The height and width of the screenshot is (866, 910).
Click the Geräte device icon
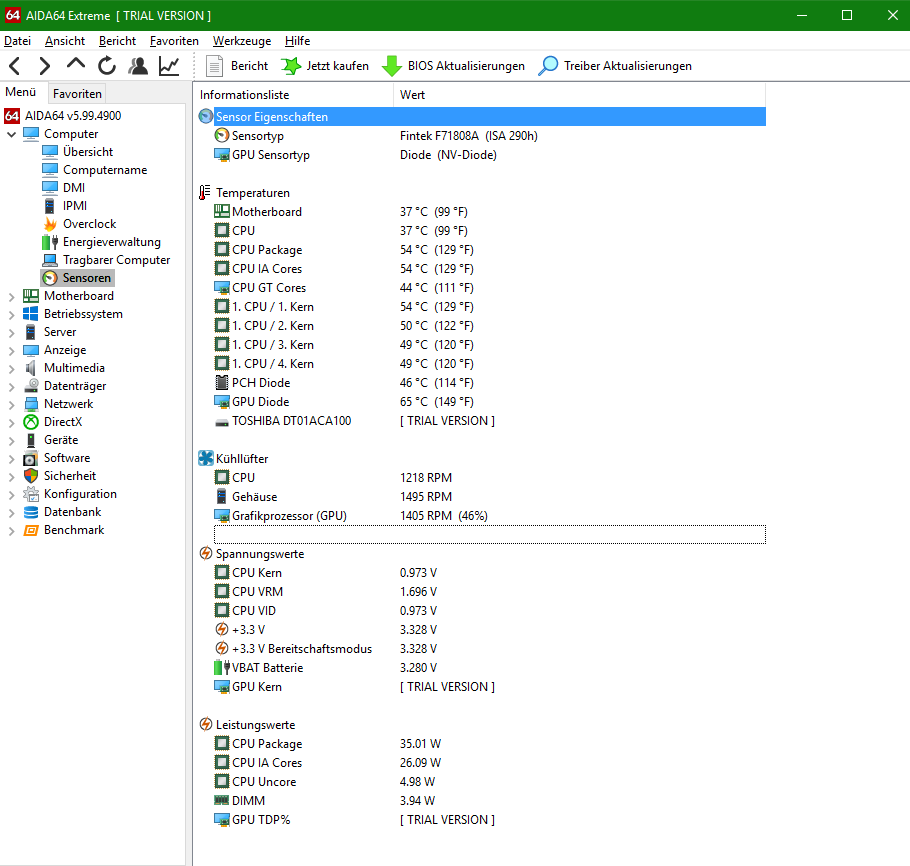[31, 440]
